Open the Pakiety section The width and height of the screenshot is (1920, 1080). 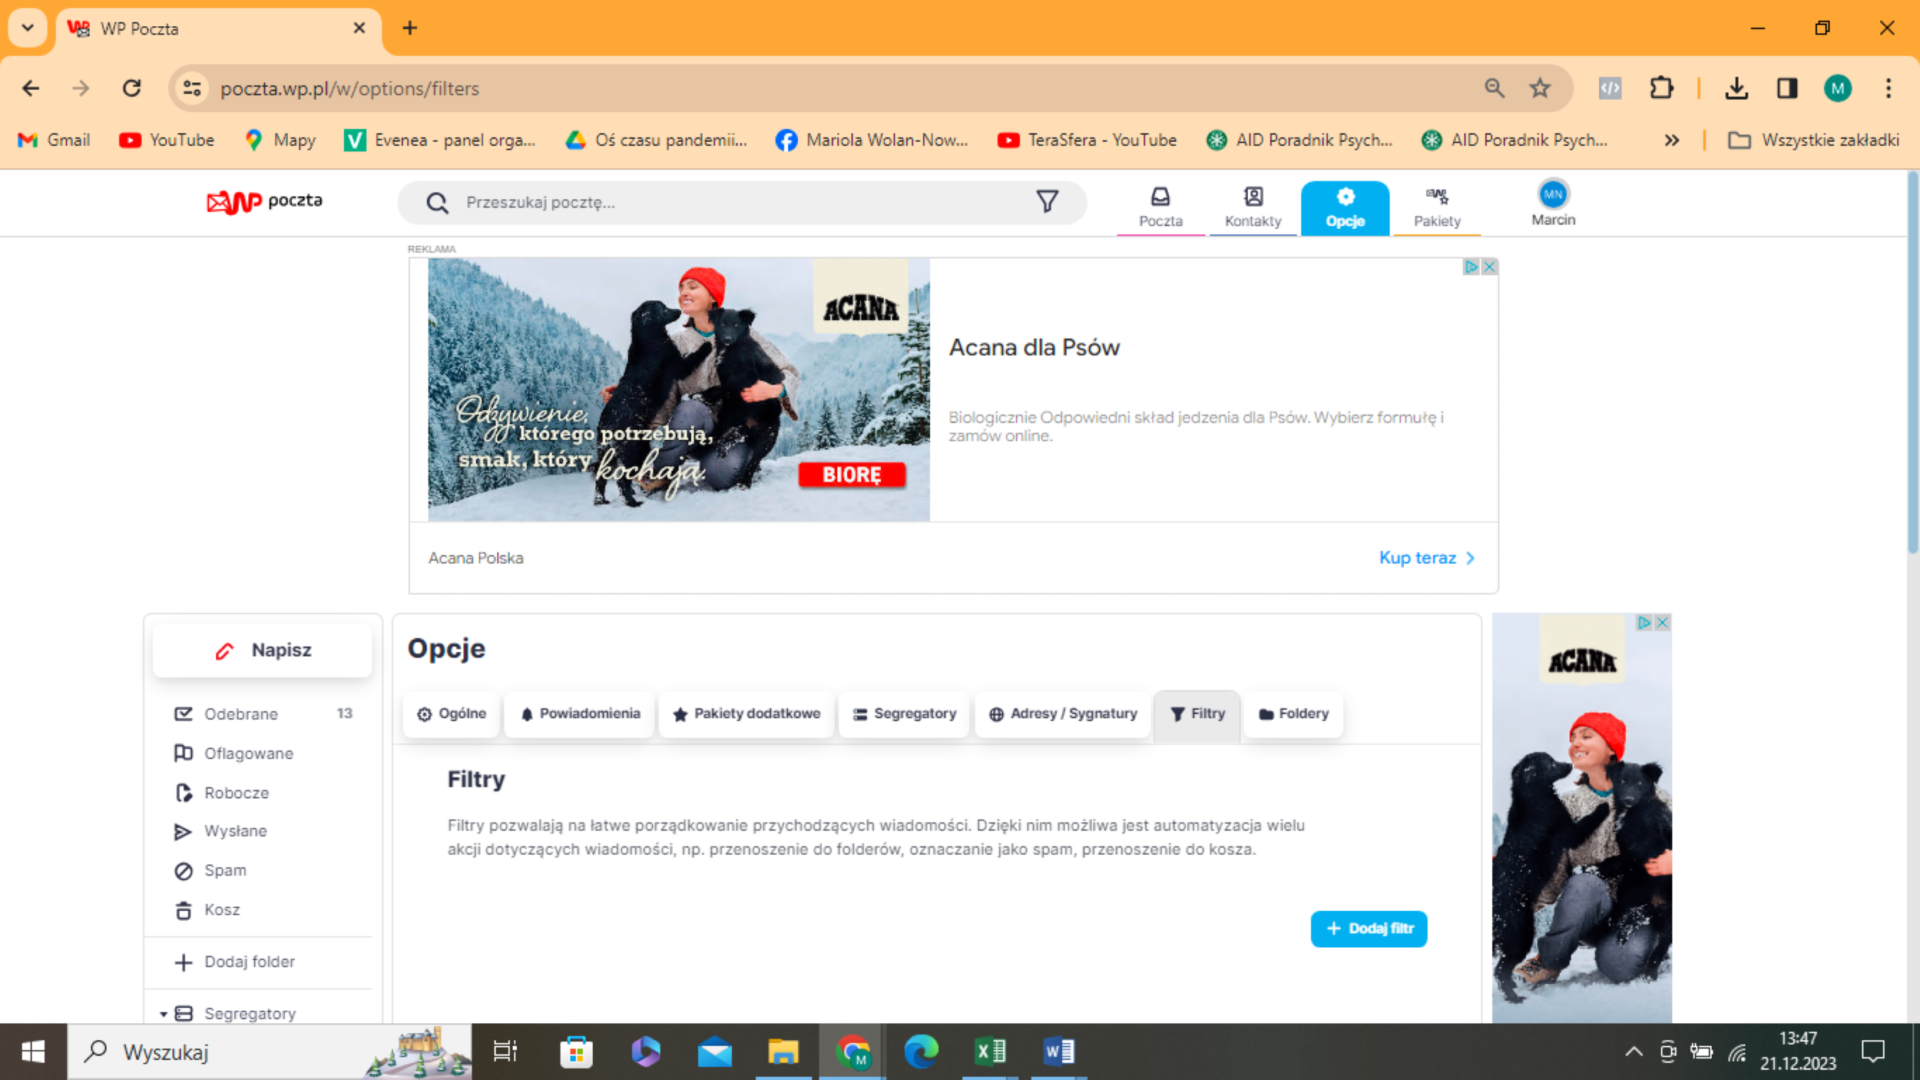tap(1437, 207)
